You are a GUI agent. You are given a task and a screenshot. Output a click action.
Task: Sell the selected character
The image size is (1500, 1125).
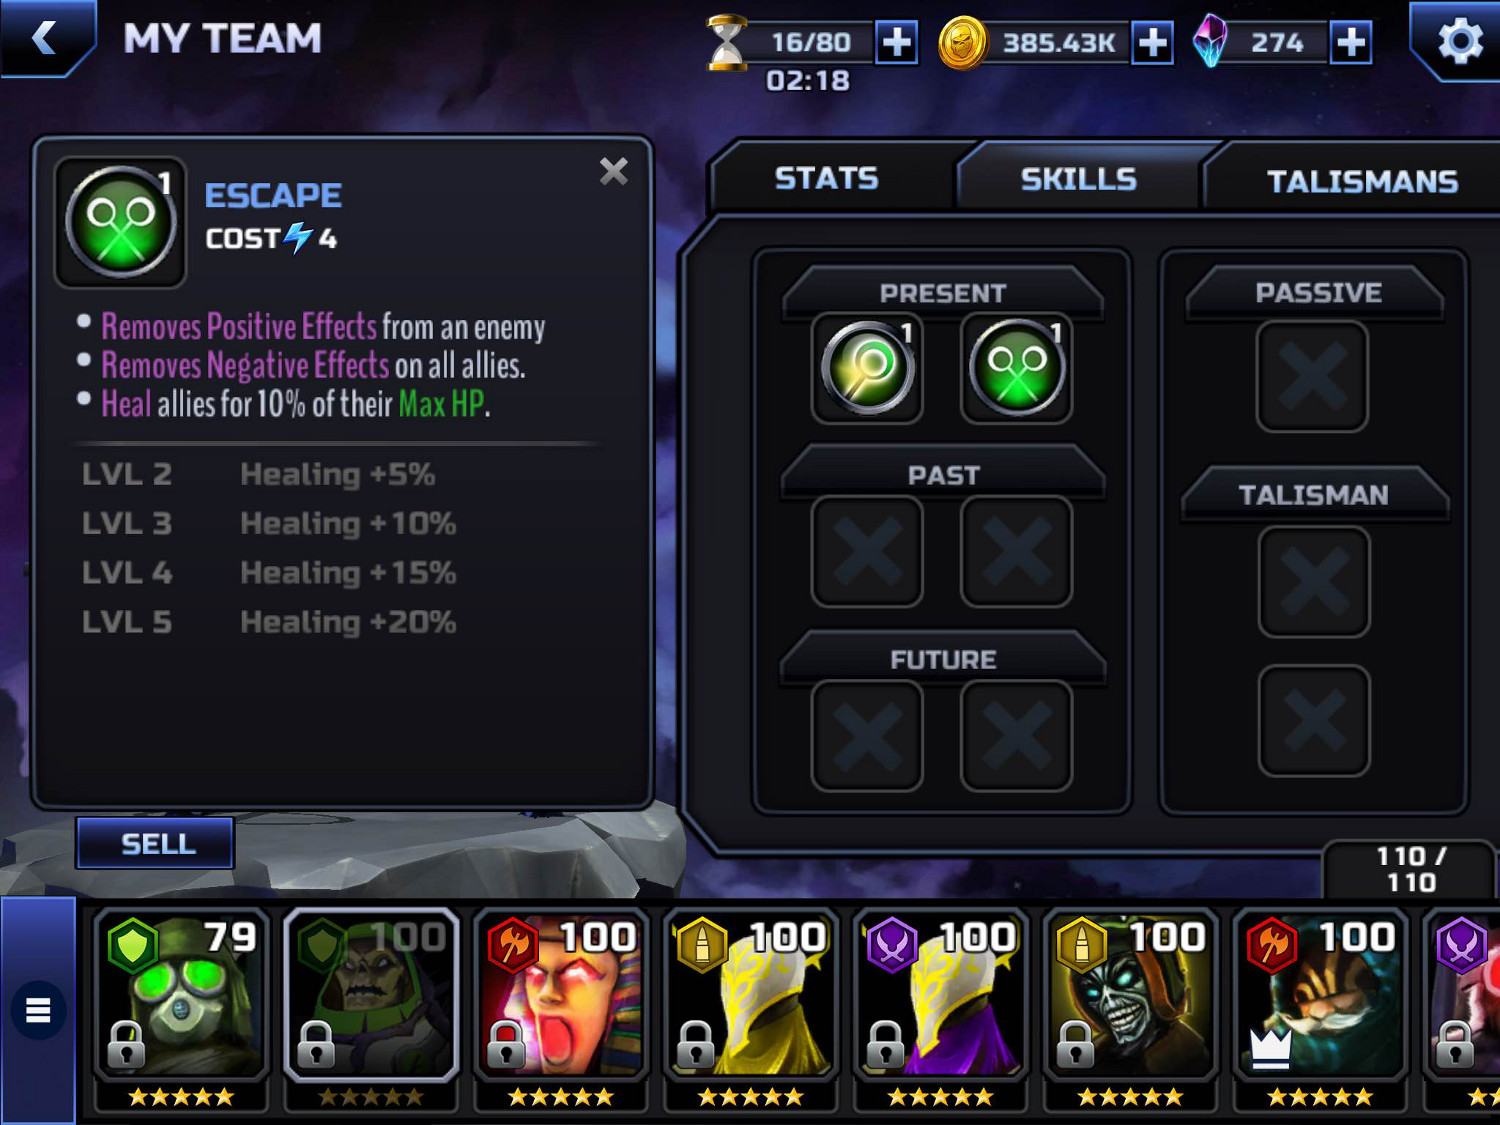(157, 843)
